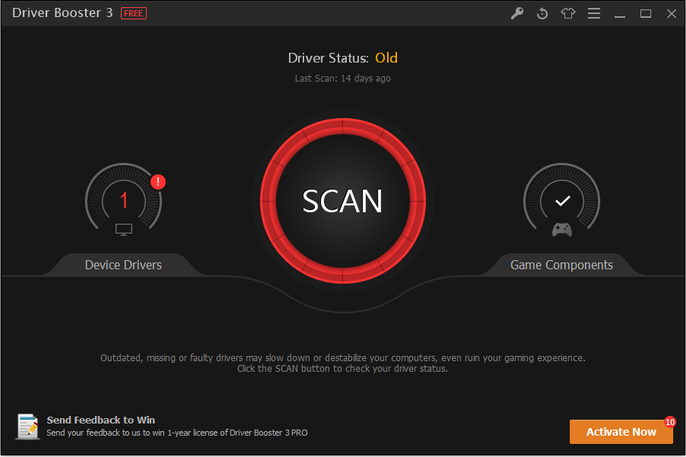Viewport: 686px width, 457px height.
Task: Maximize the Driver Booster window
Action: 645,14
